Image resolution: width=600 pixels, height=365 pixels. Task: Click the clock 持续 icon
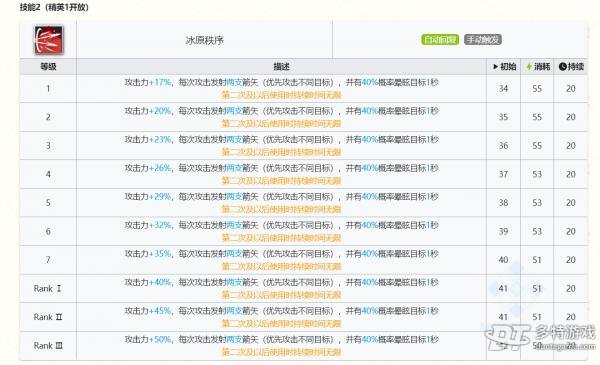coord(562,67)
